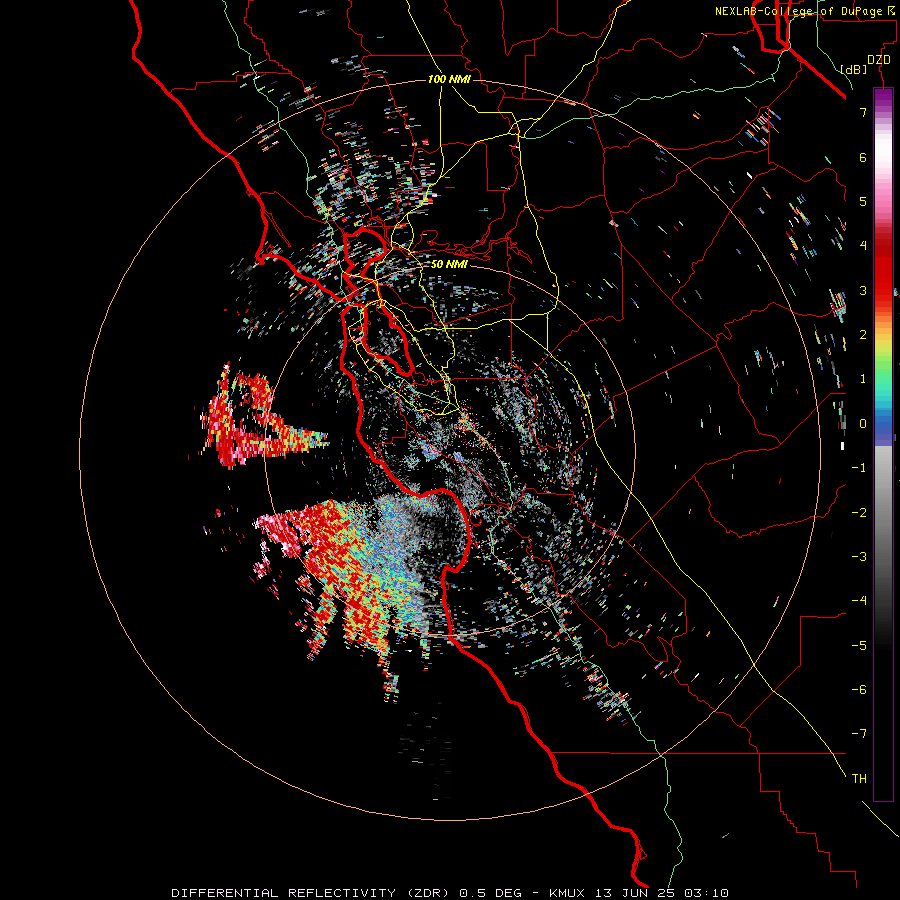Click the -1 tick label on the scale
The image size is (900, 900).
tap(859, 468)
